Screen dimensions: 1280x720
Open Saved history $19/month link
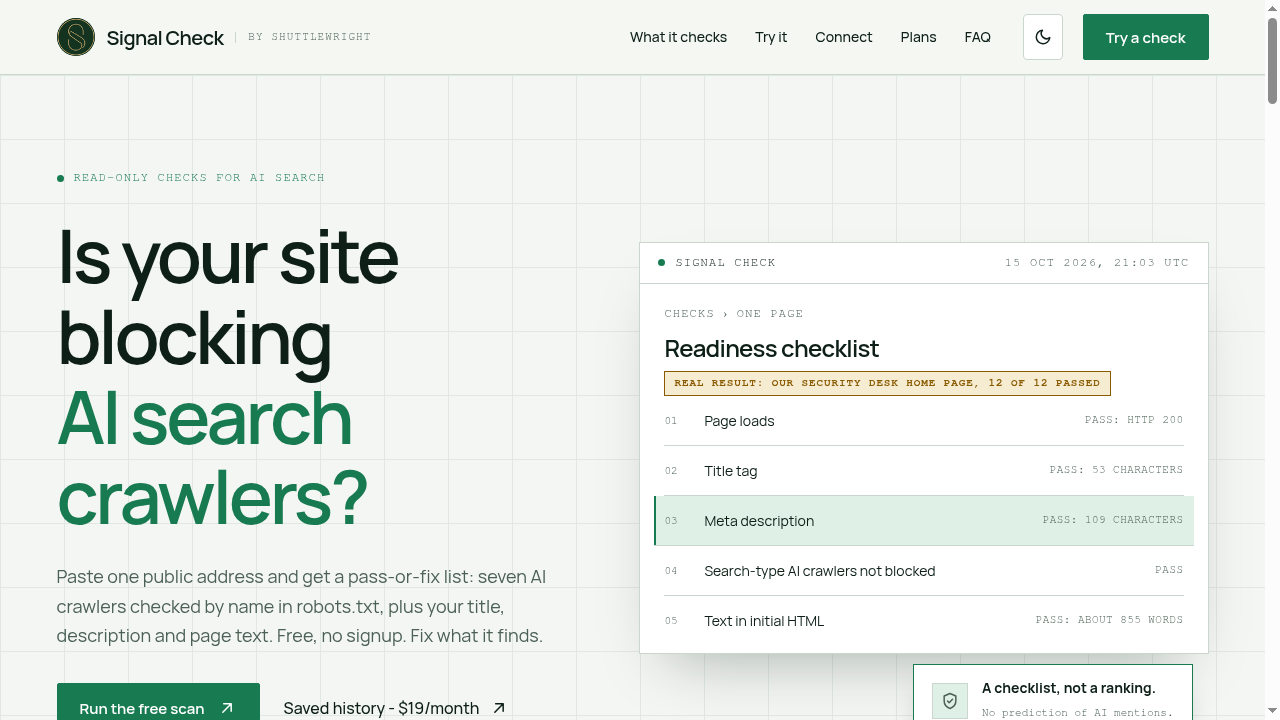click(395, 708)
